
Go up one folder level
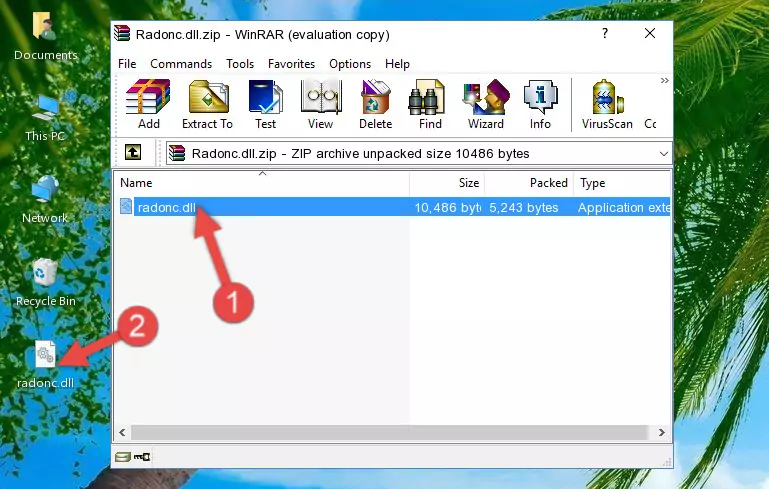coord(133,153)
